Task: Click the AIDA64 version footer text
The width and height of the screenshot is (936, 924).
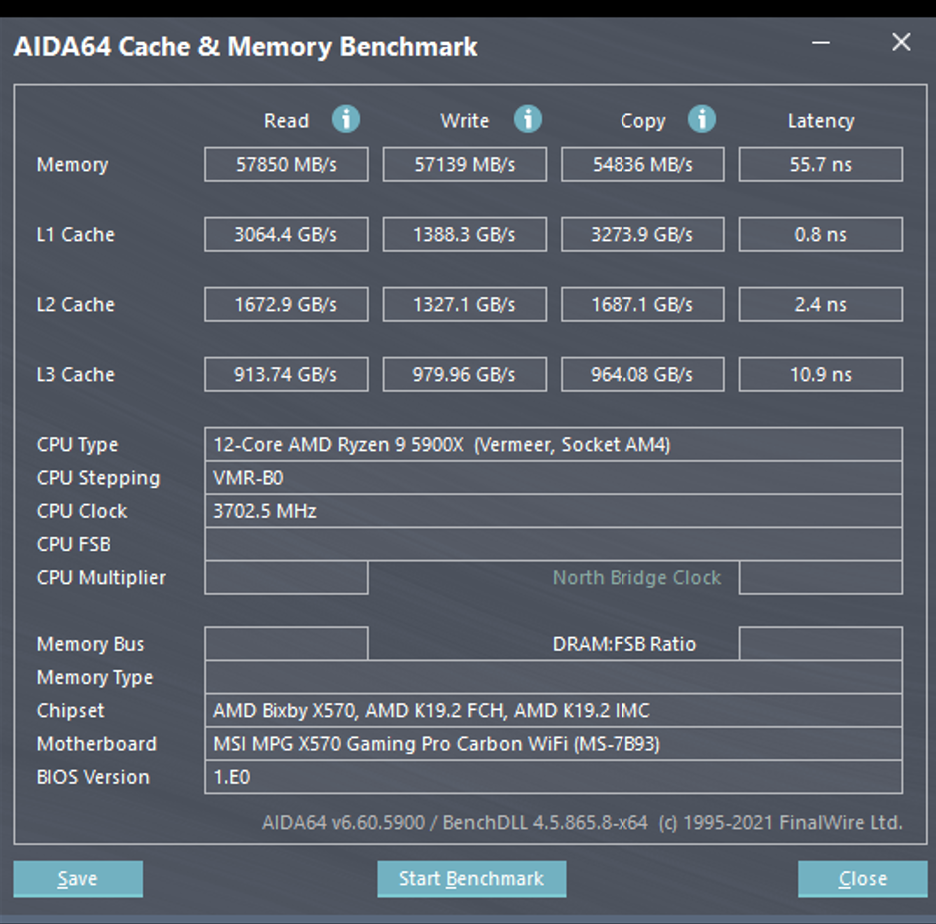Action: (x=582, y=823)
